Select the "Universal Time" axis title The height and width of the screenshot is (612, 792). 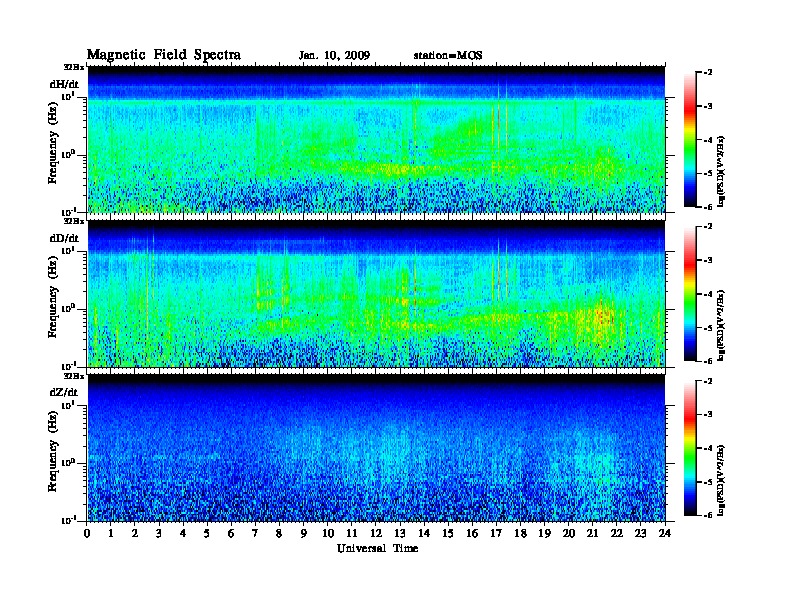point(377,548)
